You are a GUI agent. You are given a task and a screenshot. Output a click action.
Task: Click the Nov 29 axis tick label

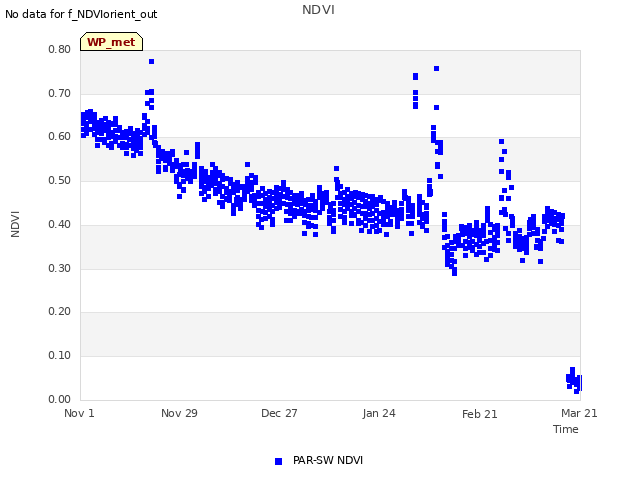pyautogui.click(x=179, y=413)
